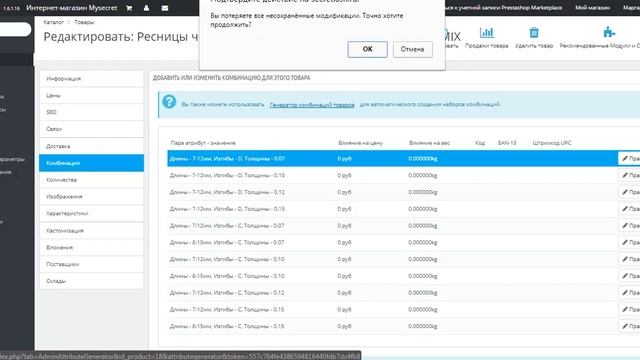Open the Количества product tab
This screenshot has width=640, height=360.
pyautogui.click(x=91, y=180)
